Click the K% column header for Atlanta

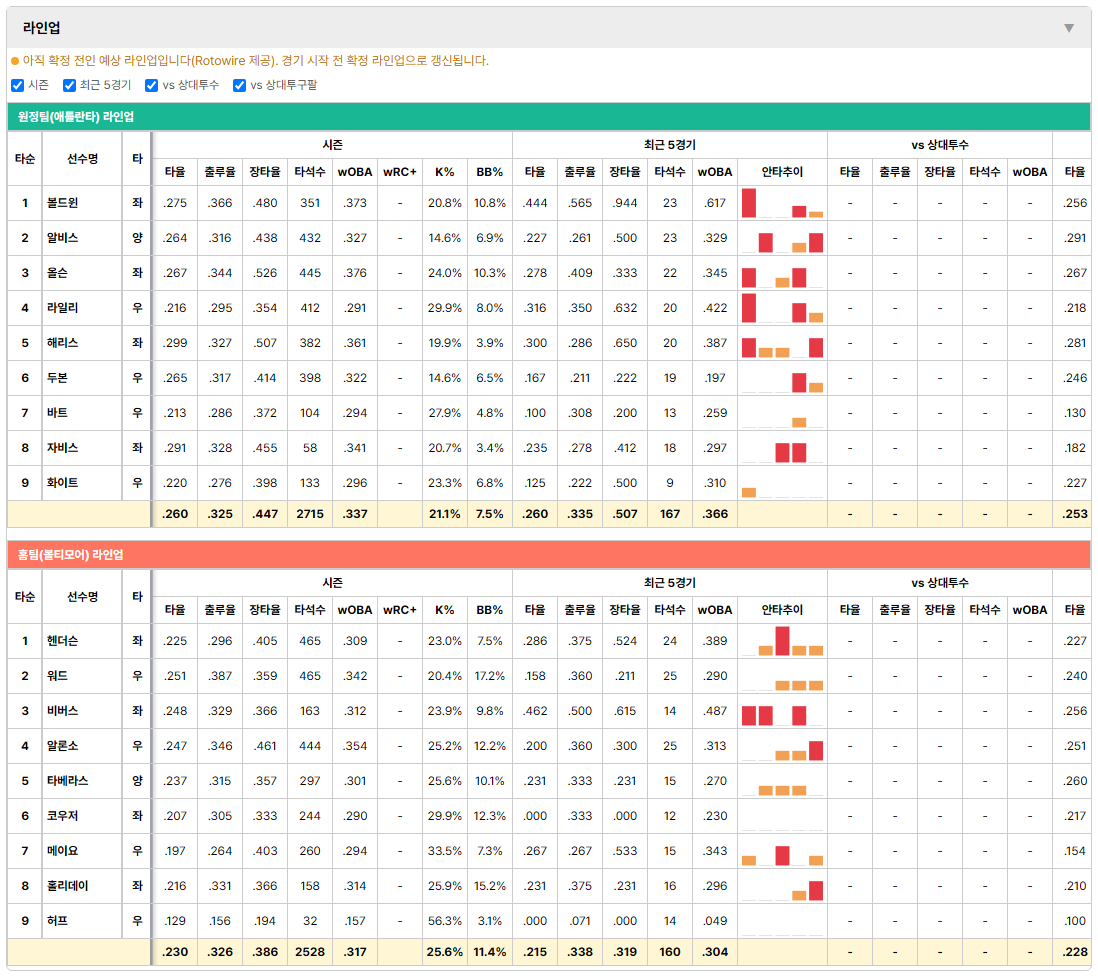(x=445, y=172)
